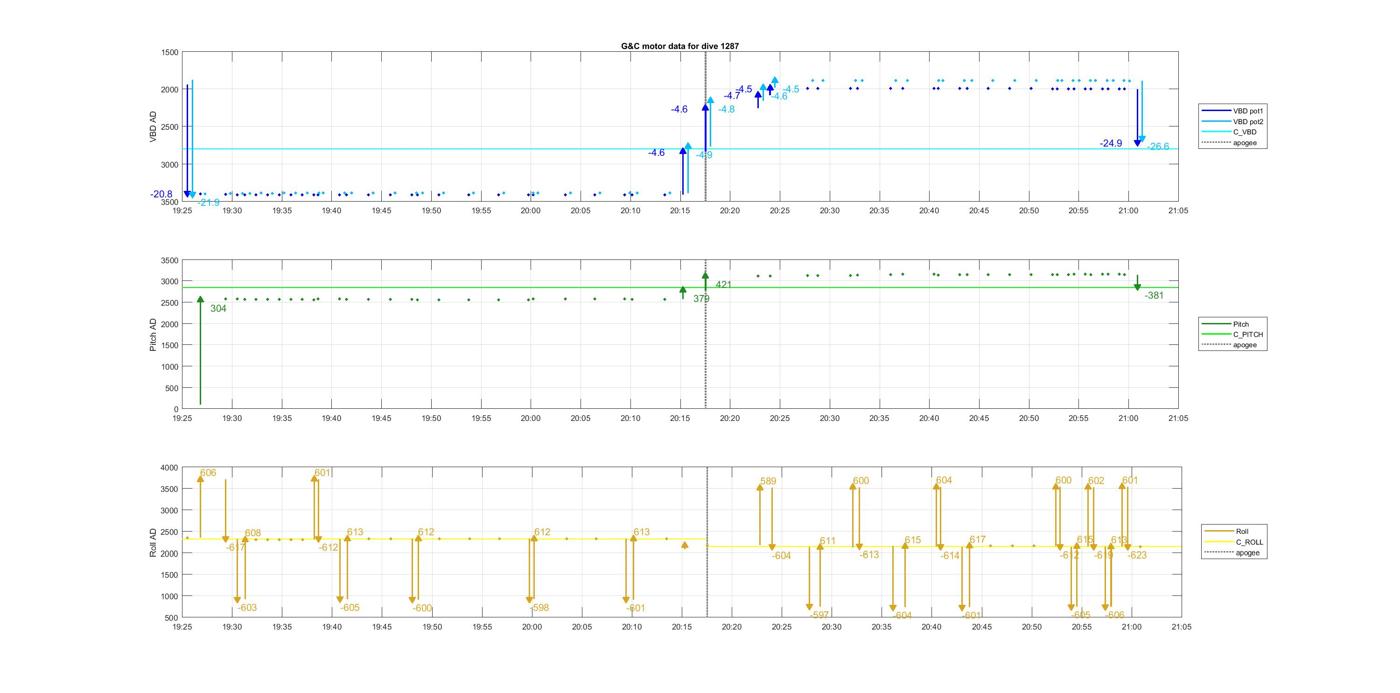
Task: Click the '4000' tick on the Roll AD axis
Action: coord(170,467)
